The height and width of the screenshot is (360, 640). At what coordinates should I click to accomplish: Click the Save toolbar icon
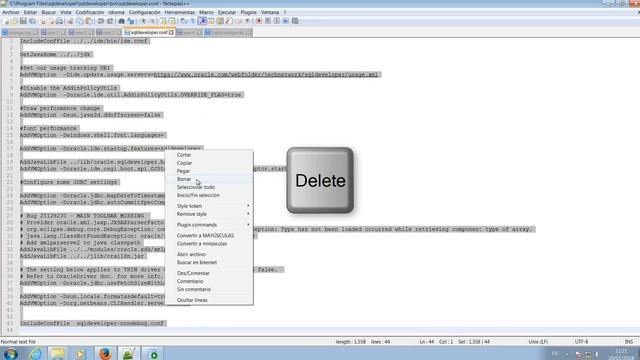23,21
